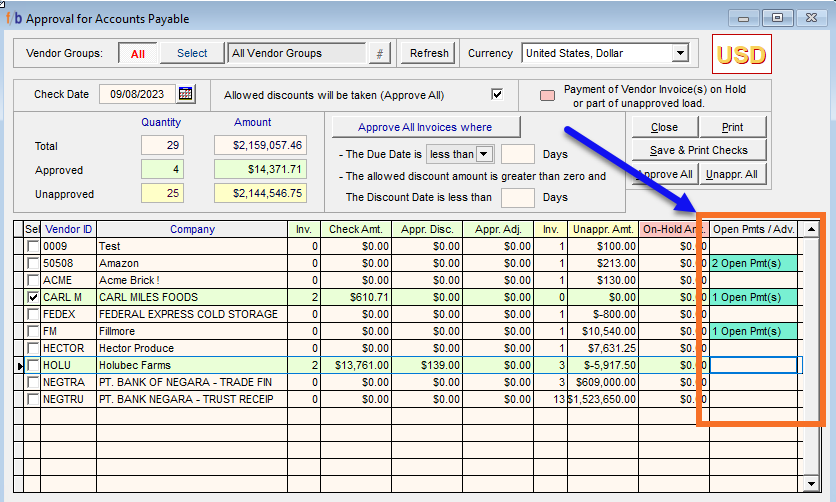Click the USD currency indicator

click(741, 55)
